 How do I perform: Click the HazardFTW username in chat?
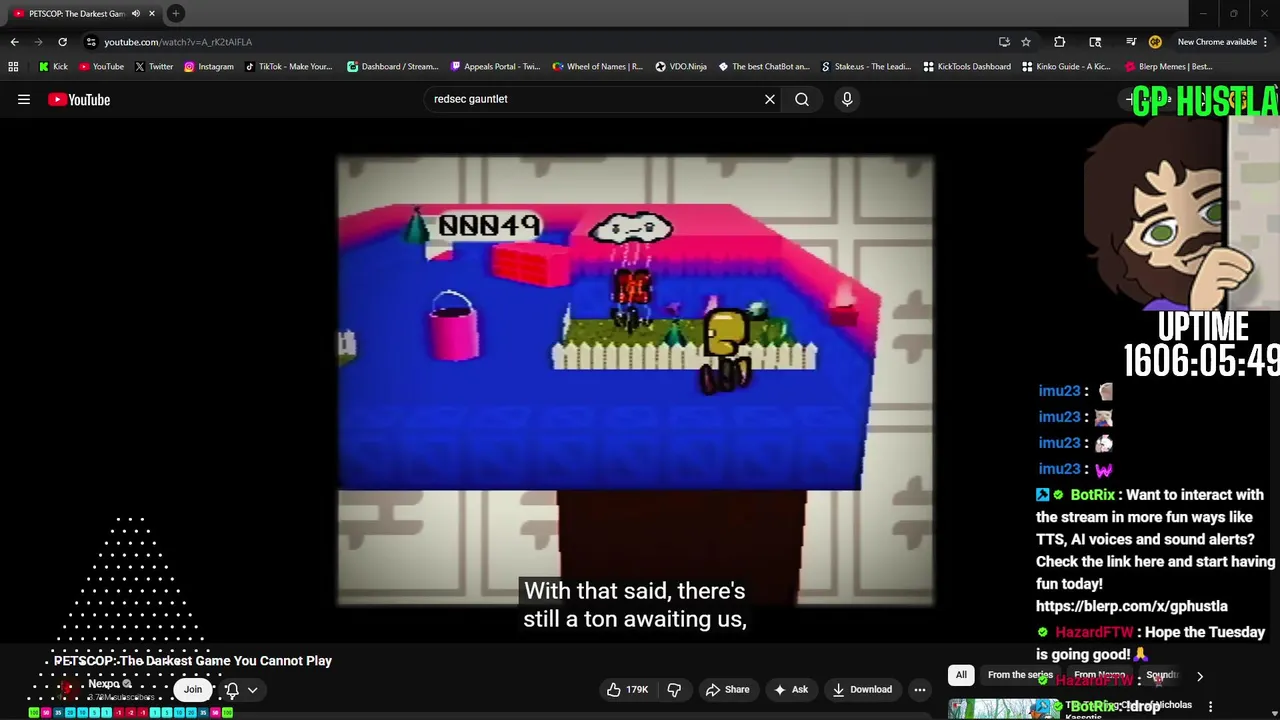1094,632
